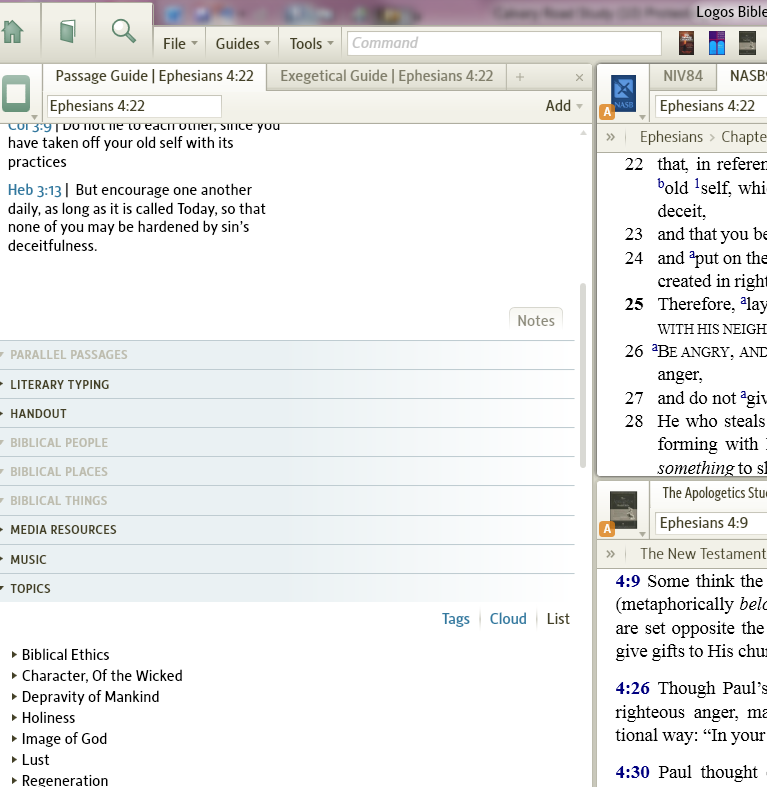
Task: Expand Biblical People section
Action: 287,443
